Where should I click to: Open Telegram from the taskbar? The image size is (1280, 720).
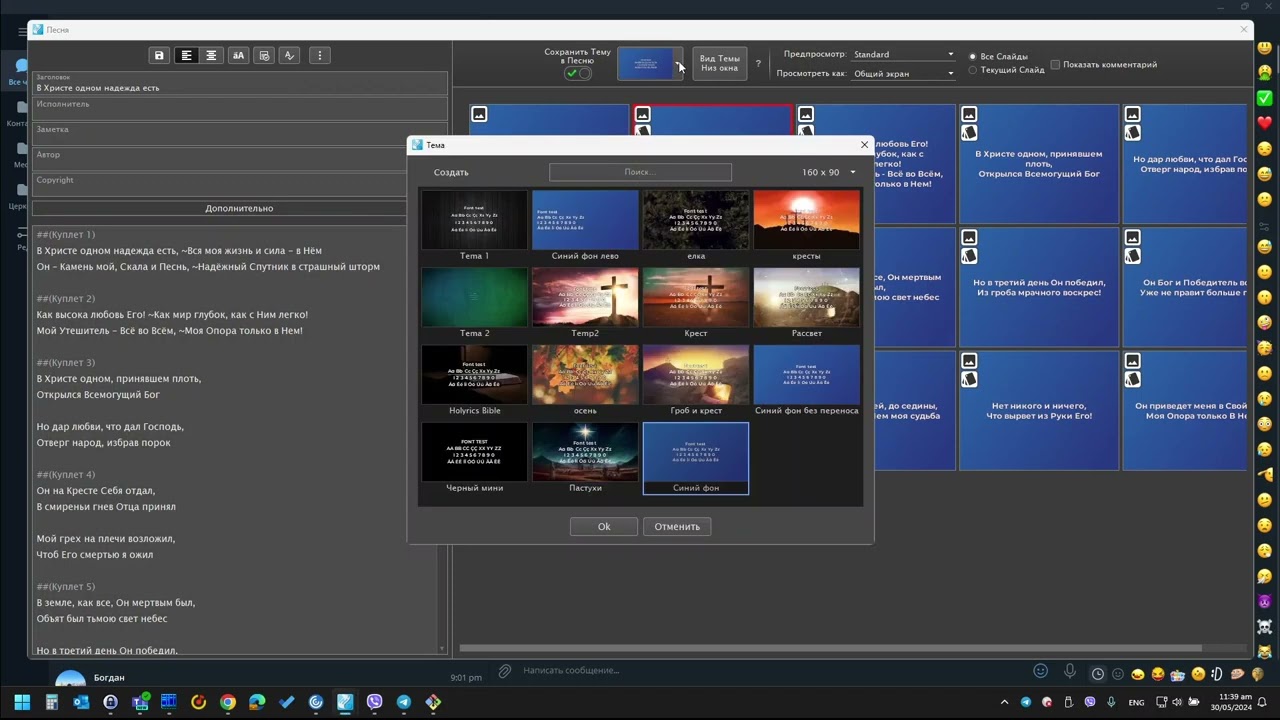point(404,702)
